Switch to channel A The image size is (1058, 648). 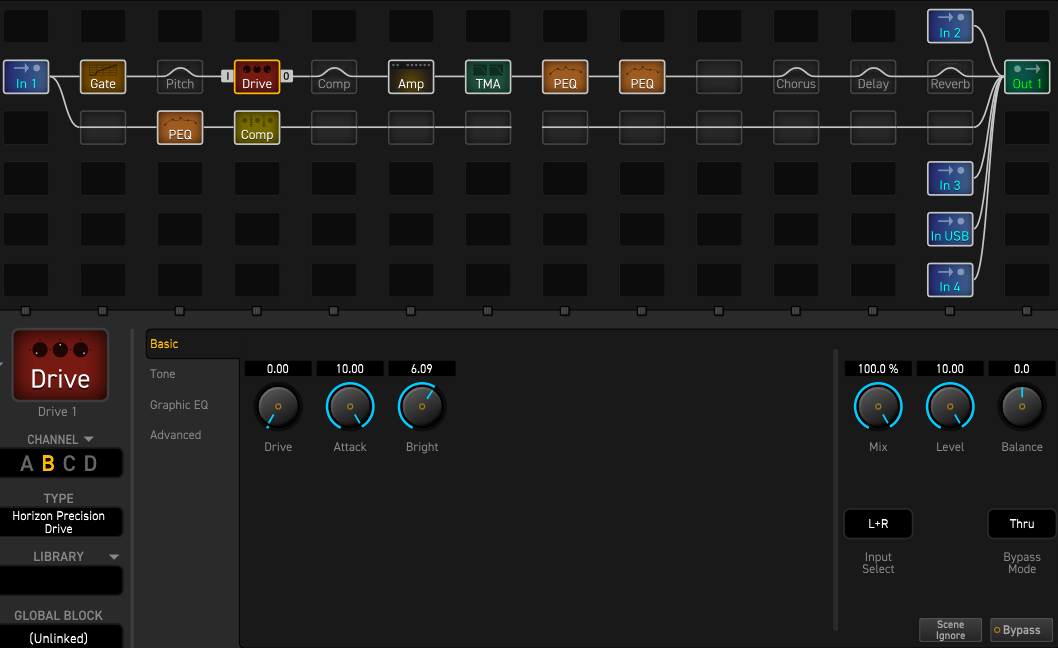point(26,464)
